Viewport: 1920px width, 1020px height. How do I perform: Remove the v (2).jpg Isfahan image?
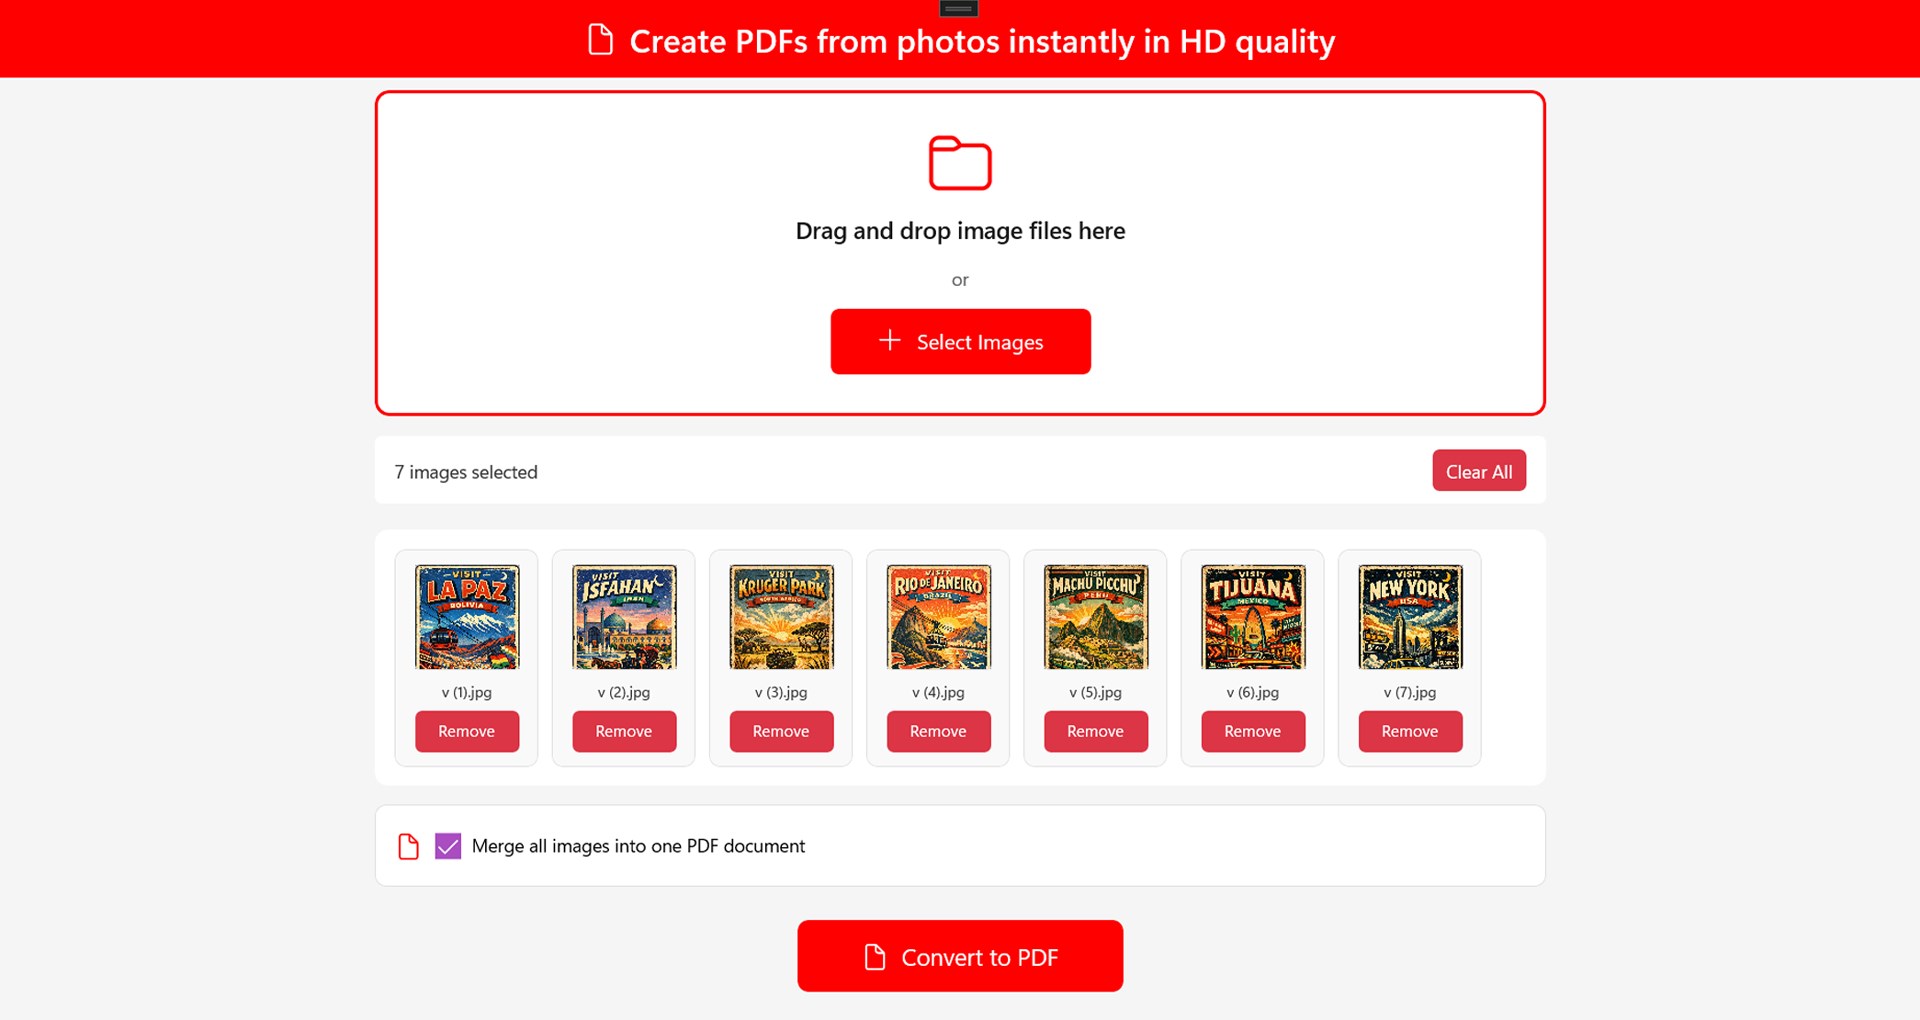coord(624,731)
